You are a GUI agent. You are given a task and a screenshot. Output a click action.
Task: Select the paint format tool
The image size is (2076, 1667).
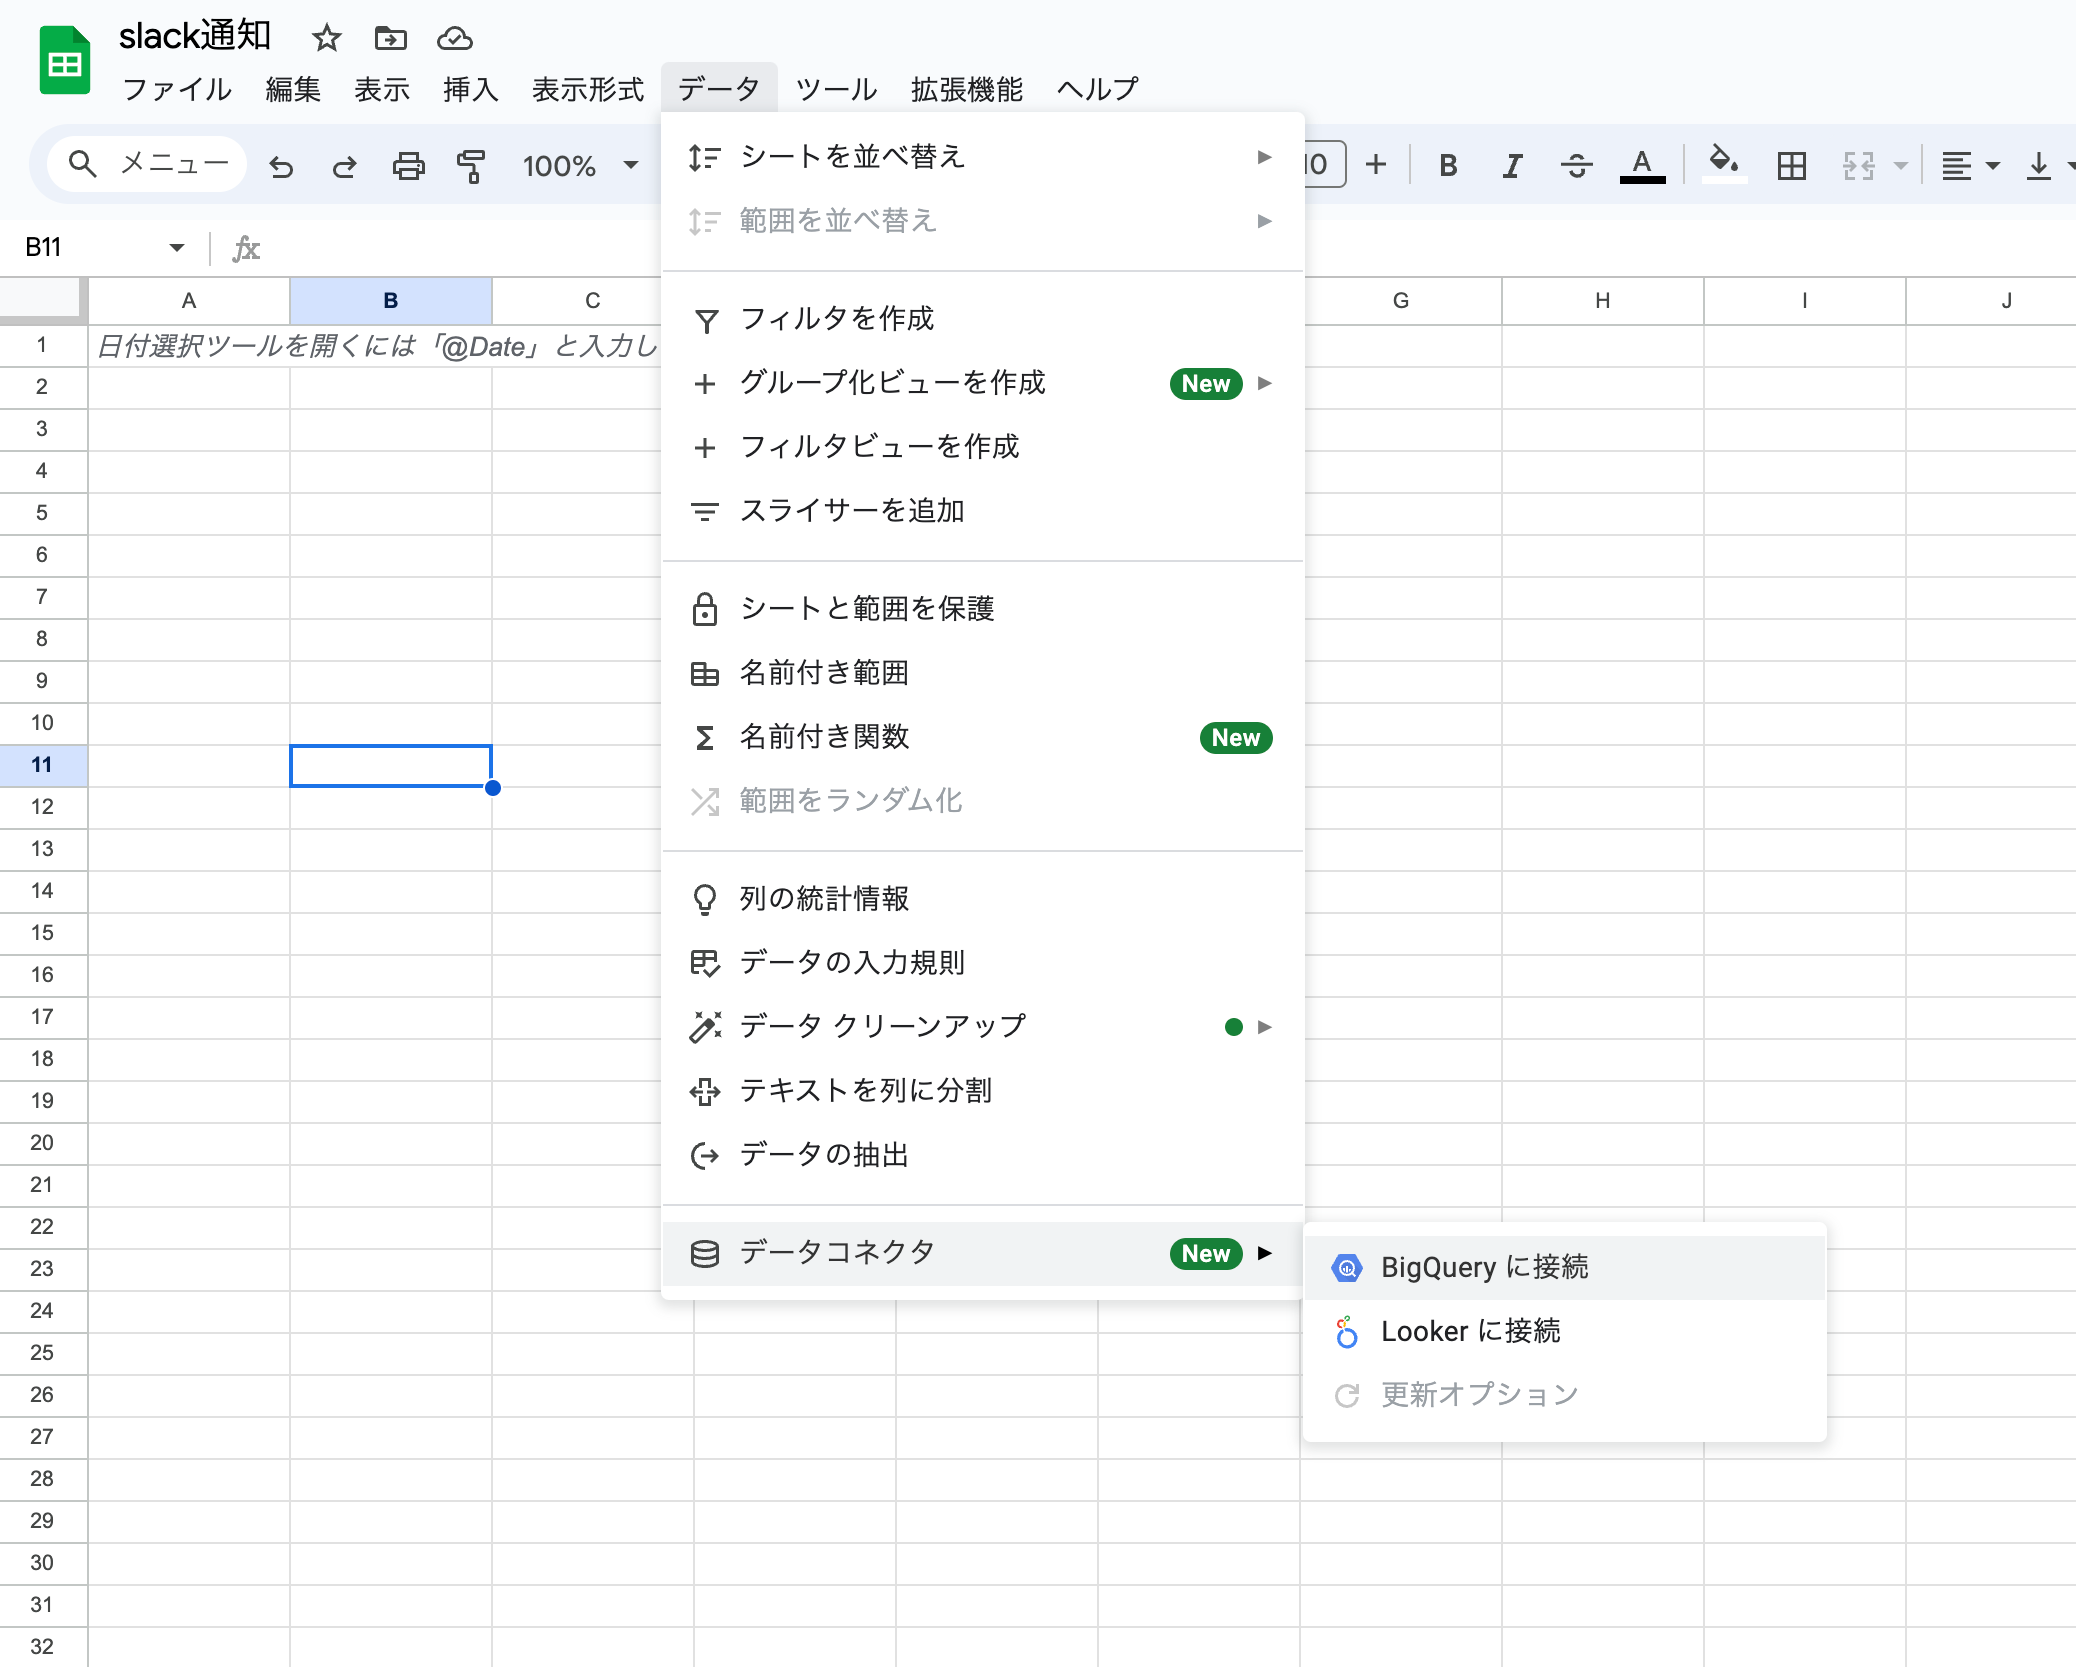[470, 166]
